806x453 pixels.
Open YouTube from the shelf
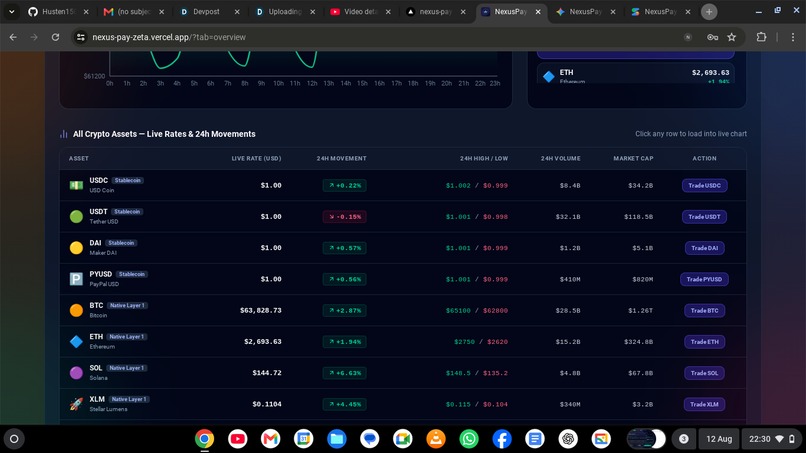pos(237,439)
